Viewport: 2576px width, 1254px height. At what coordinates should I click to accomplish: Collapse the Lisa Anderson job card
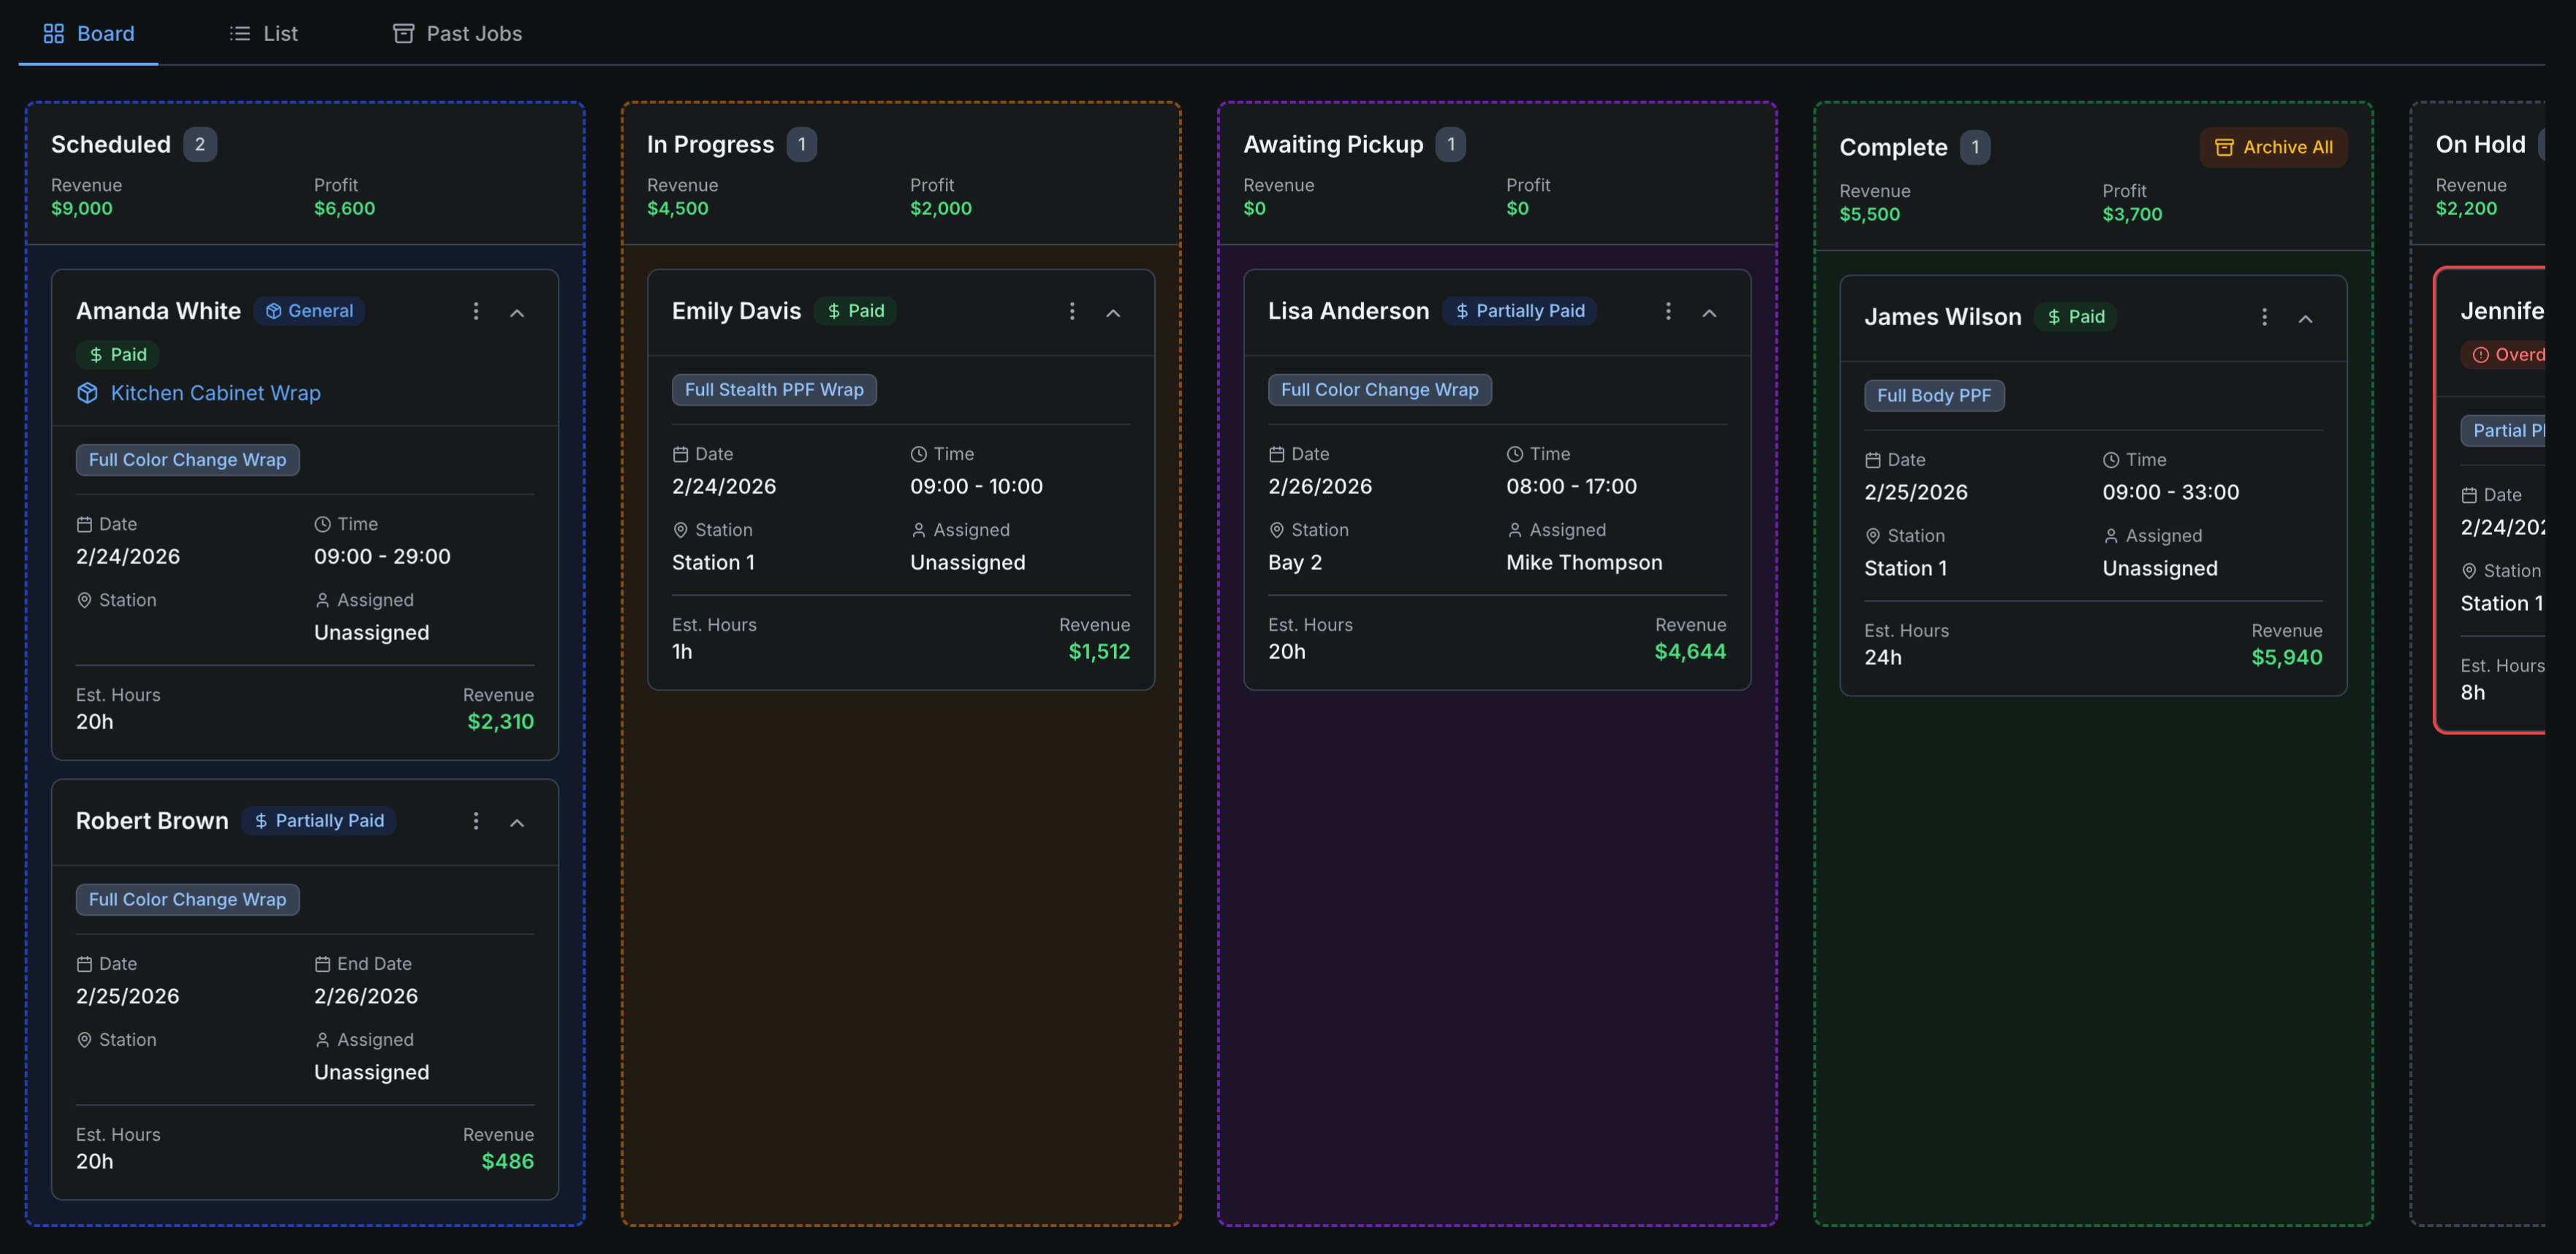[x=1709, y=313]
